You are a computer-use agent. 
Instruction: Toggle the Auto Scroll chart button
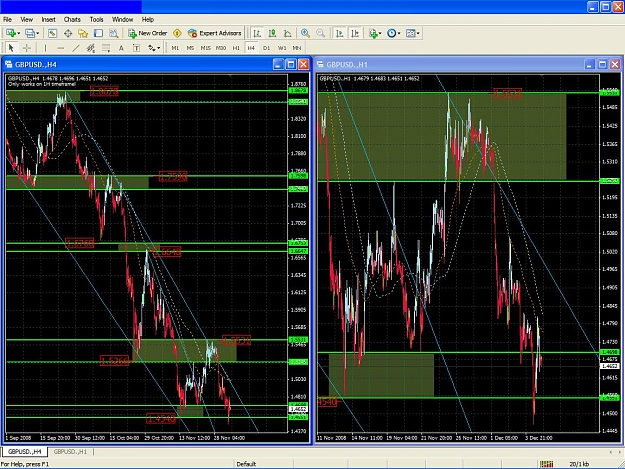pyautogui.click(x=340, y=33)
